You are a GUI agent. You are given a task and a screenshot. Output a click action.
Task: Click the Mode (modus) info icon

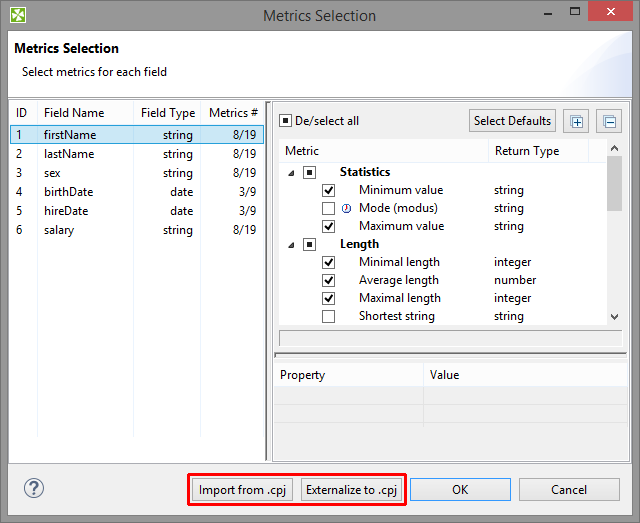348,208
